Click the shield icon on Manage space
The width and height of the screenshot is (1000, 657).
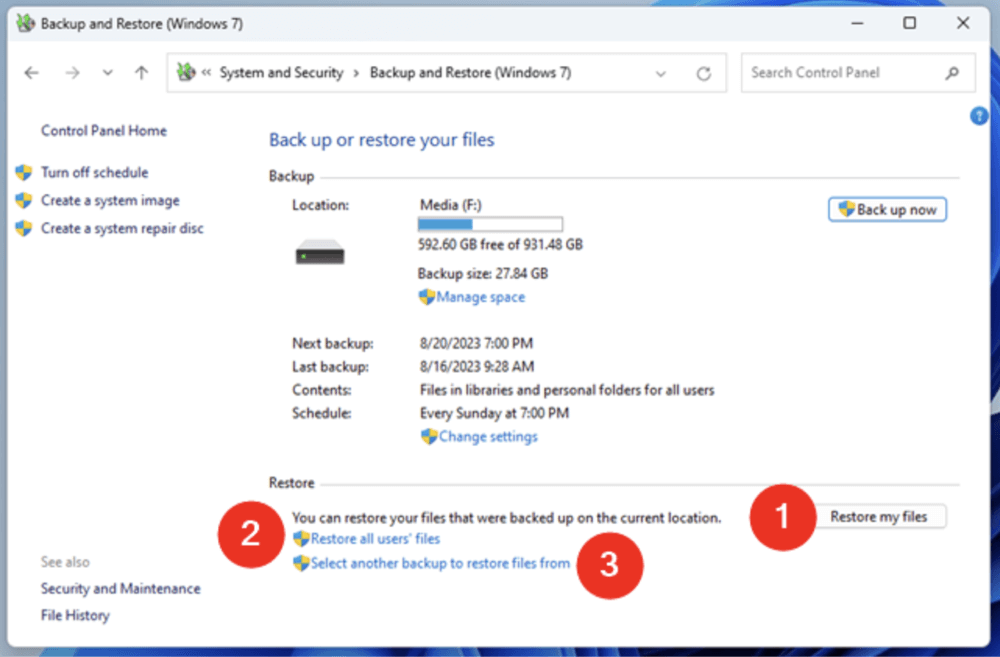[426, 297]
